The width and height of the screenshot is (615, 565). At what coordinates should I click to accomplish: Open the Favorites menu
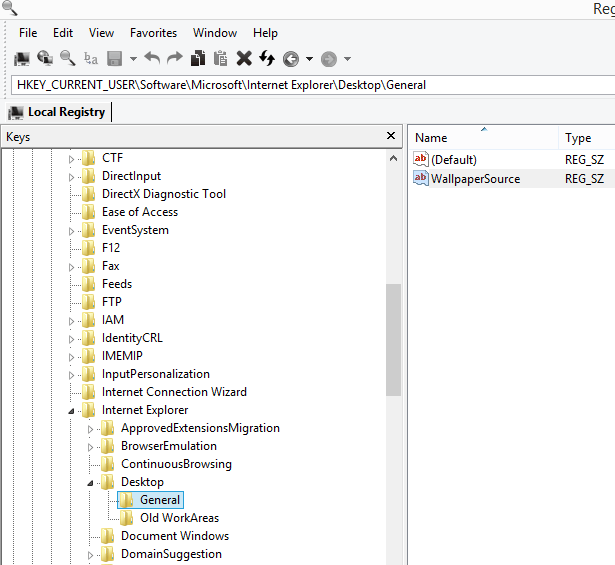point(153,33)
